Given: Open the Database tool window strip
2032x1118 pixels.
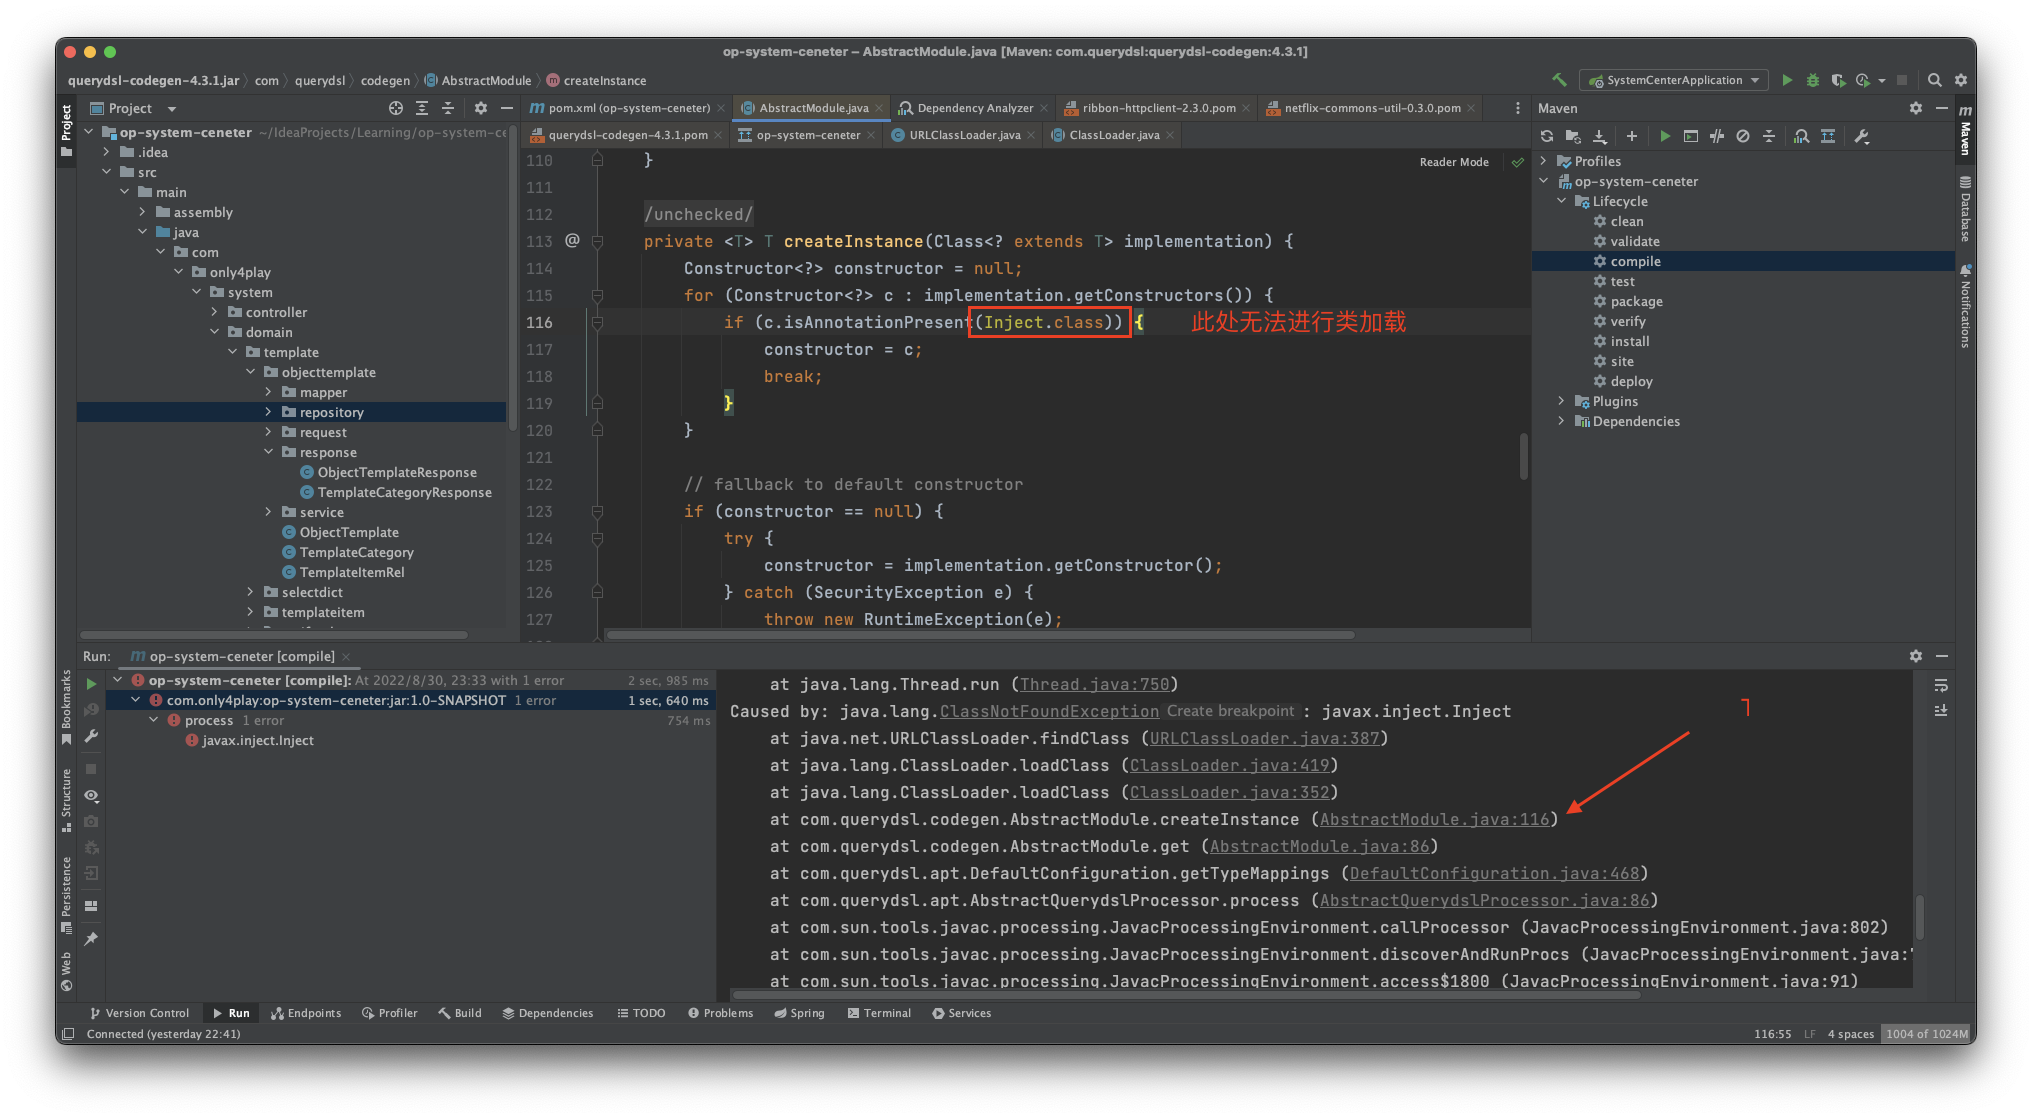Looking at the screenshot, I should pos(1965,210).
